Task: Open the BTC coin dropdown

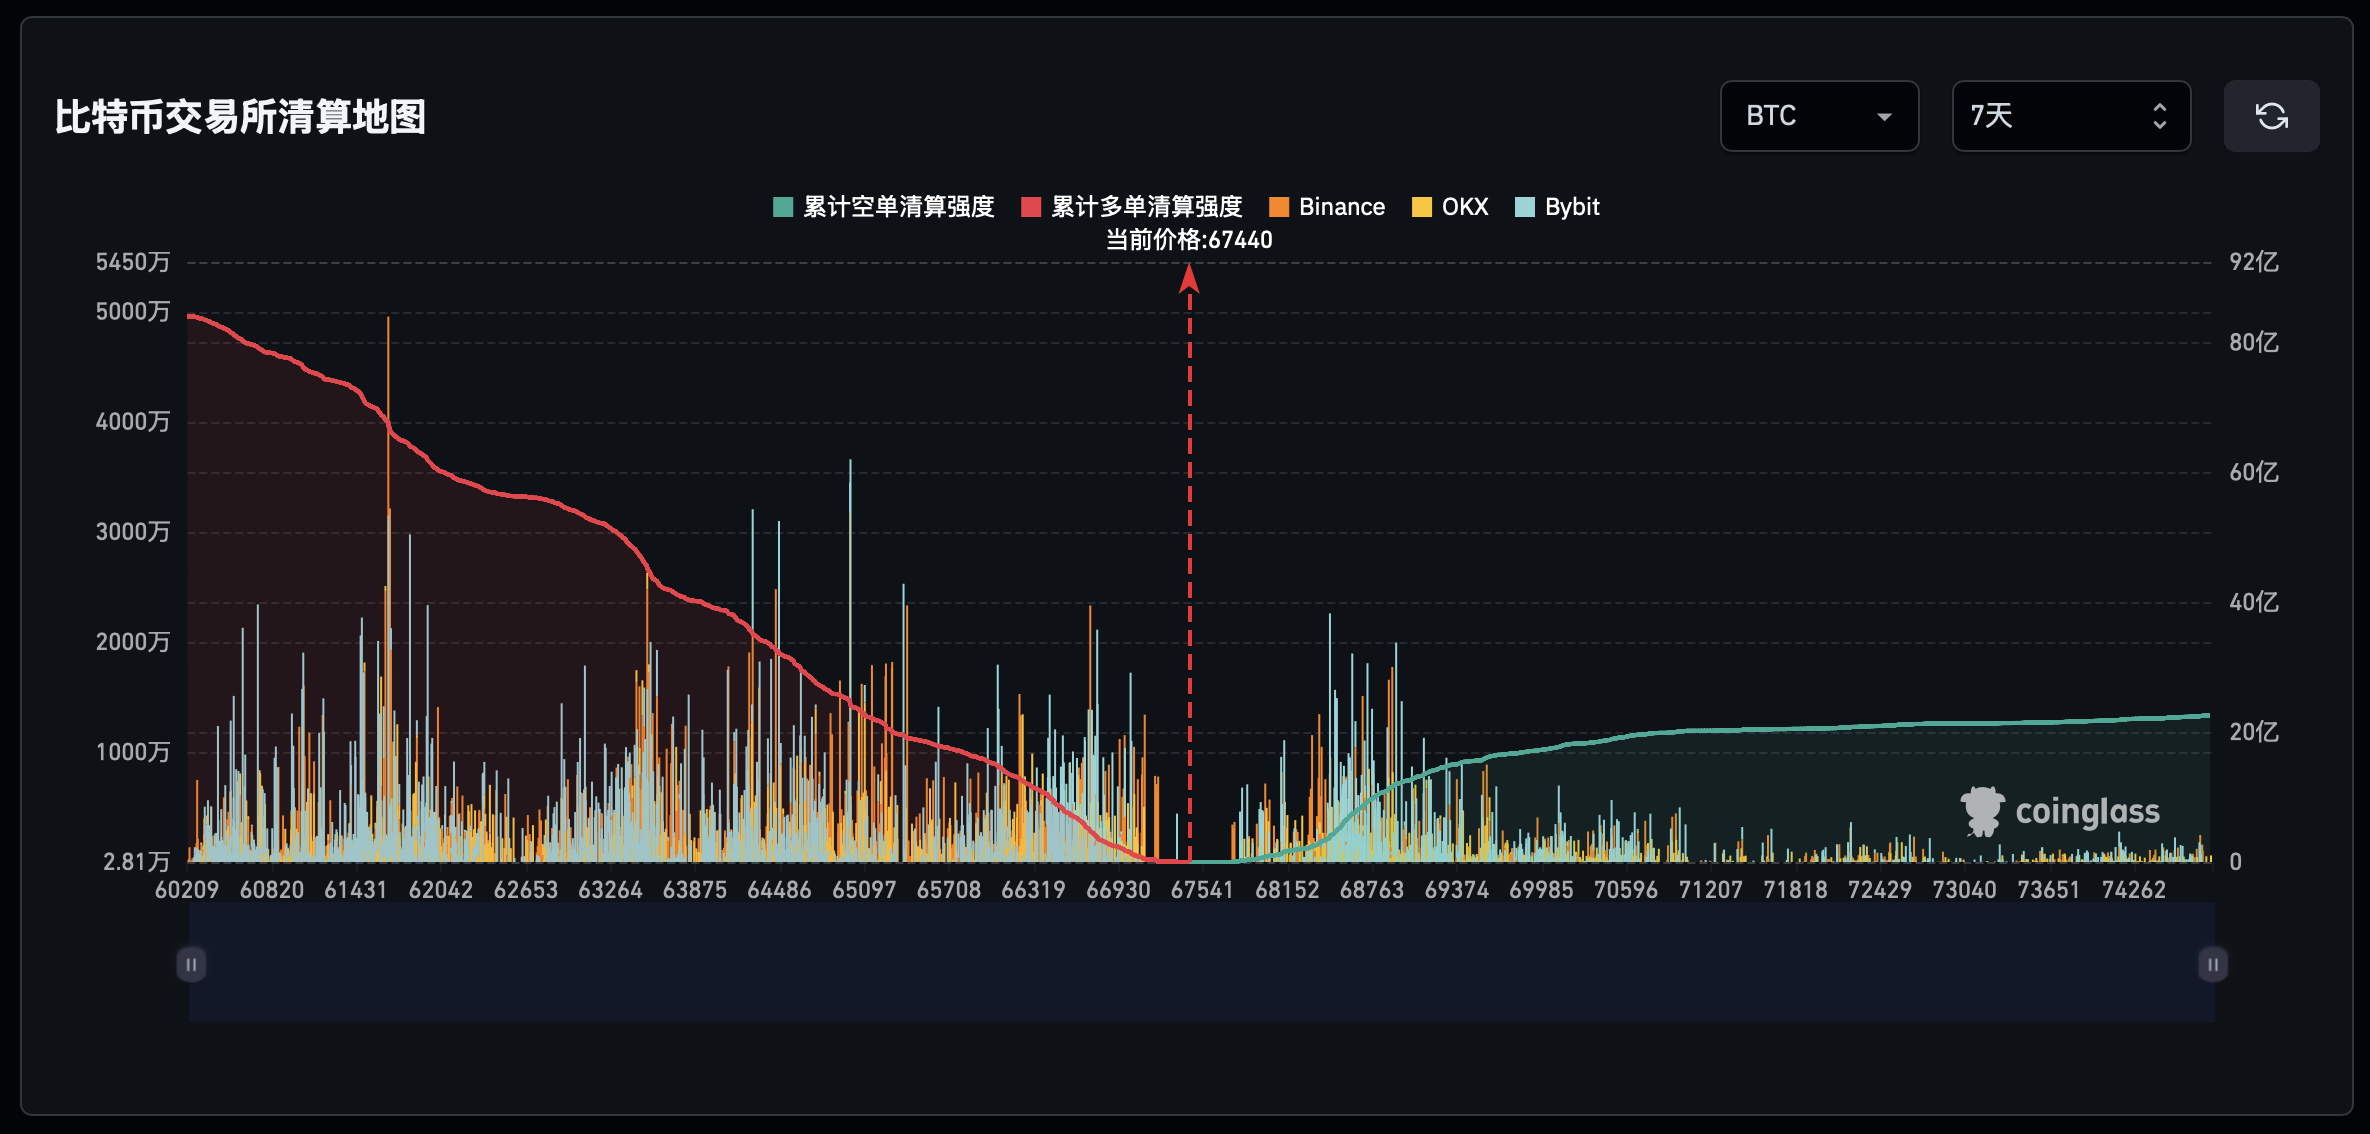Action: pyautogui.click(x=1819, y=116)
